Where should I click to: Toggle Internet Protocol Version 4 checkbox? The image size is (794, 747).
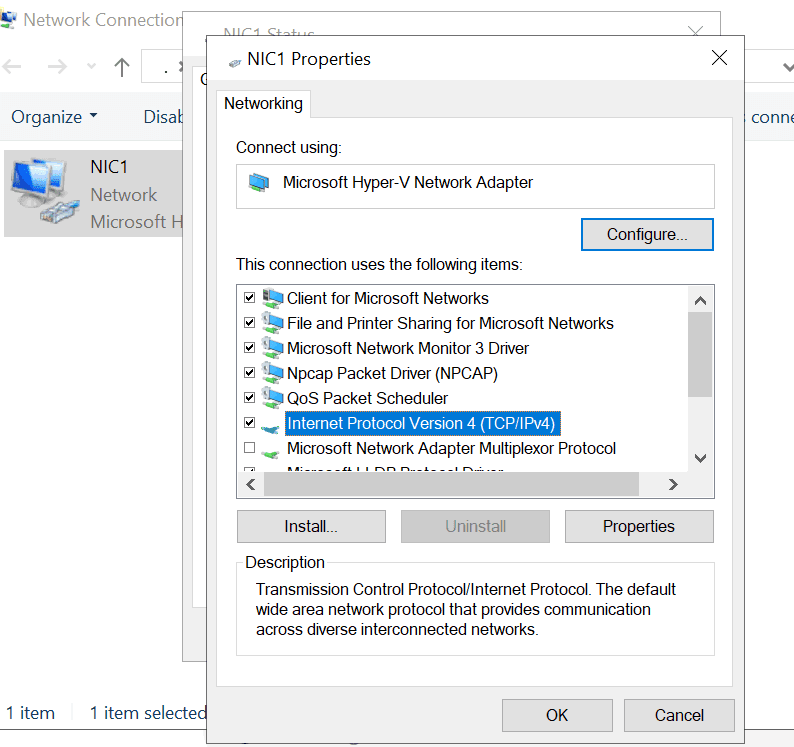249,422
